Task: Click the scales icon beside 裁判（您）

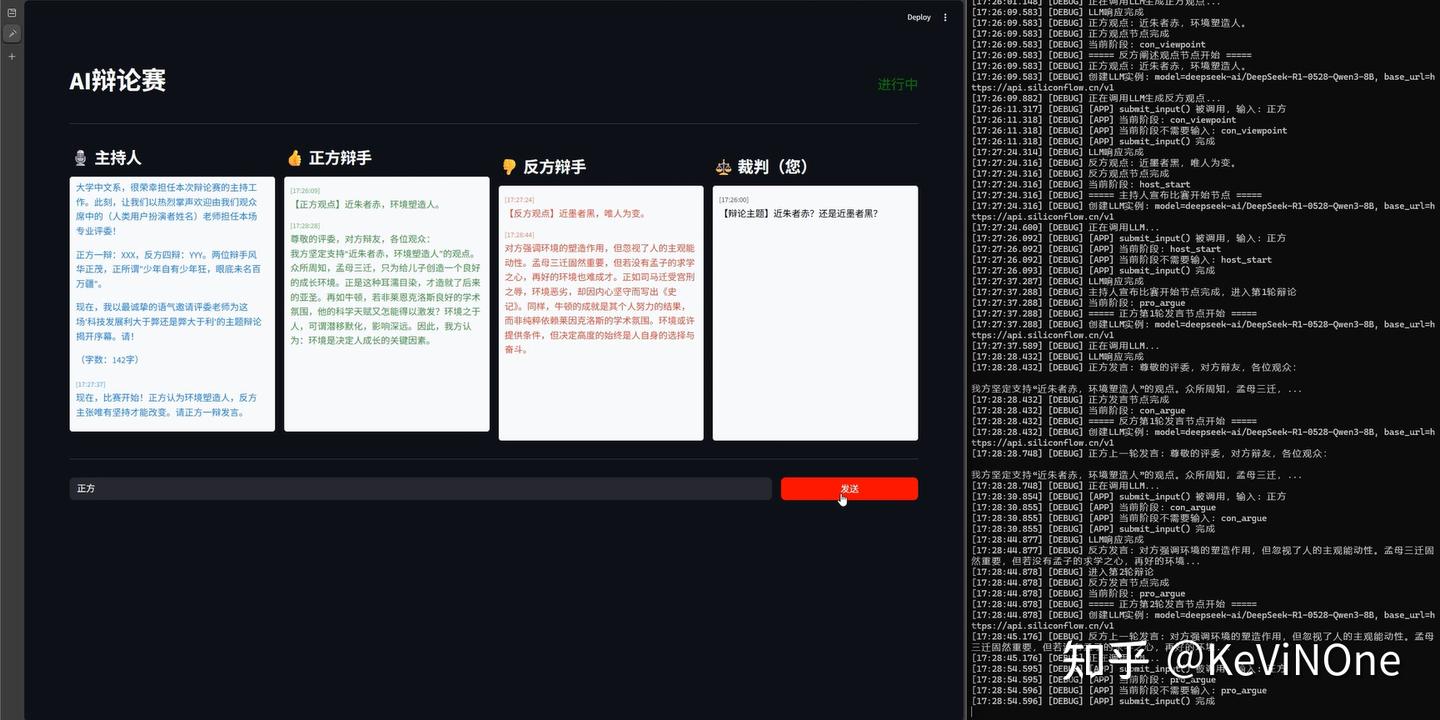Action: (x=723, y=166)
